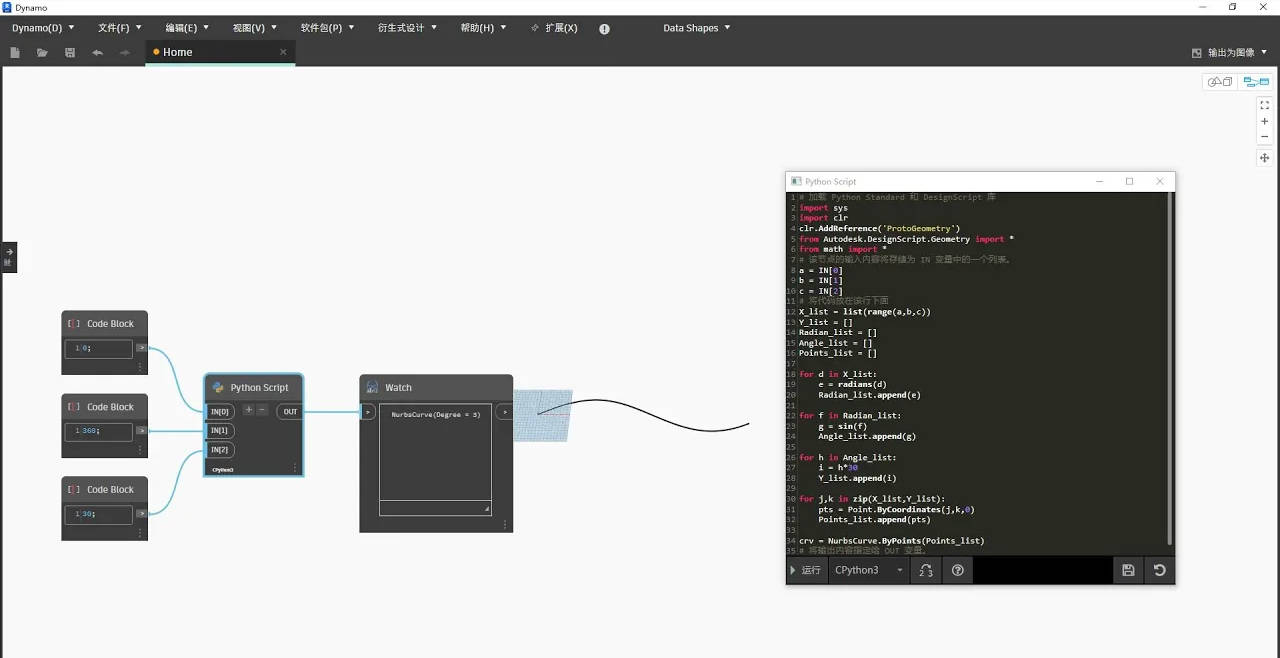Click the fit-to-screen icon on the right
This screenshot has width=1280, height=658.
(x=1264, y=104)
